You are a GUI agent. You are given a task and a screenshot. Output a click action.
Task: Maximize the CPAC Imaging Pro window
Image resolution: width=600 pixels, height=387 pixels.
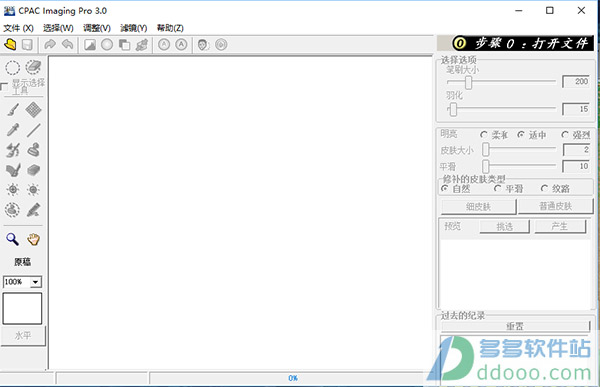[549, 10]
